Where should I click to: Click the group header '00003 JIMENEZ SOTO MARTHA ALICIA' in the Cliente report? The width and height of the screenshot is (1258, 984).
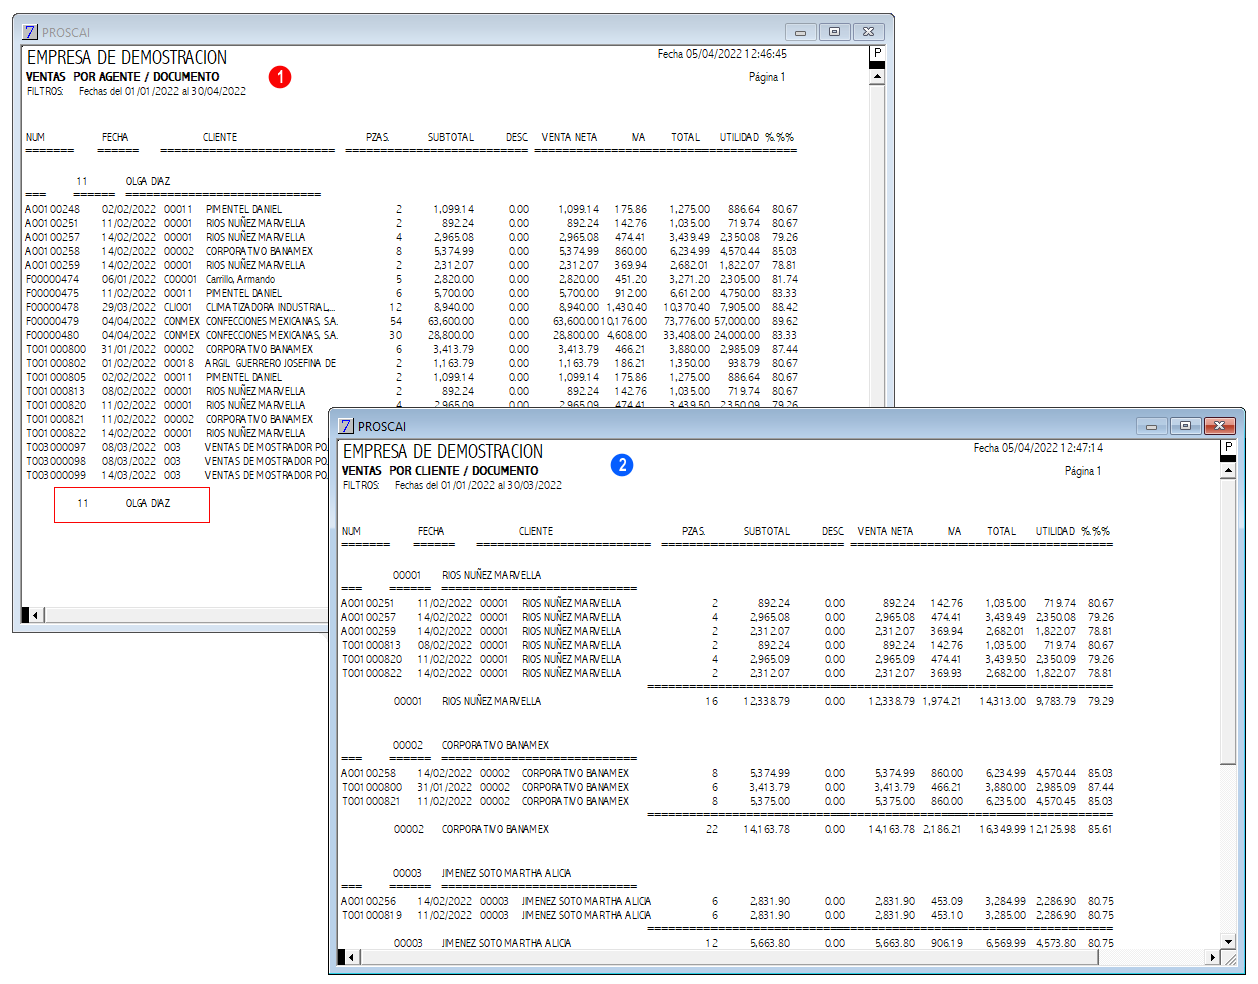tap(482, 873)
